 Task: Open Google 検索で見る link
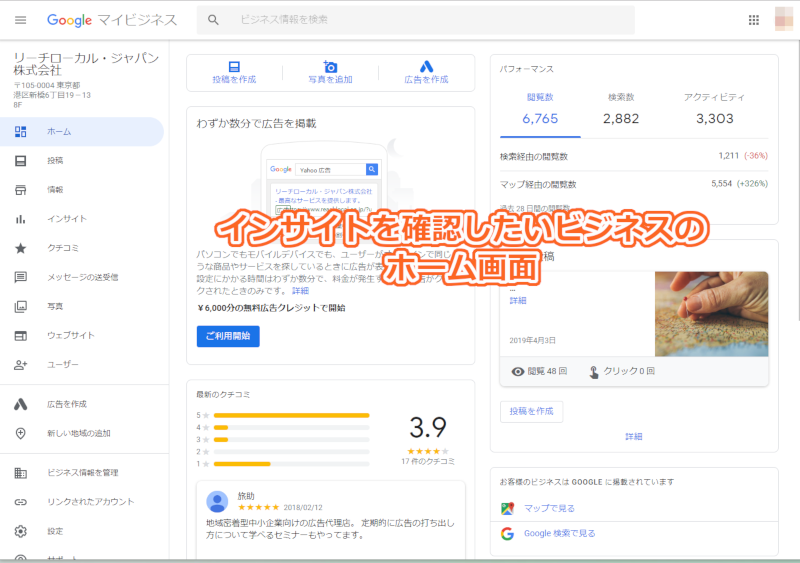(560, 533)
